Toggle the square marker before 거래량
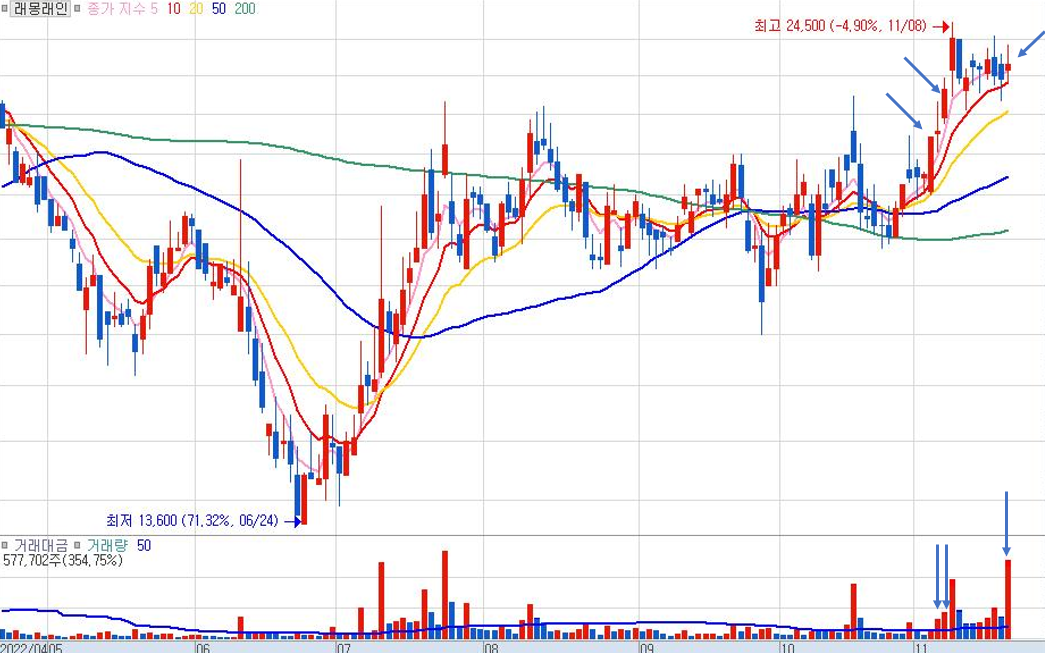The image size is (1045, 653). pos(77,546)
